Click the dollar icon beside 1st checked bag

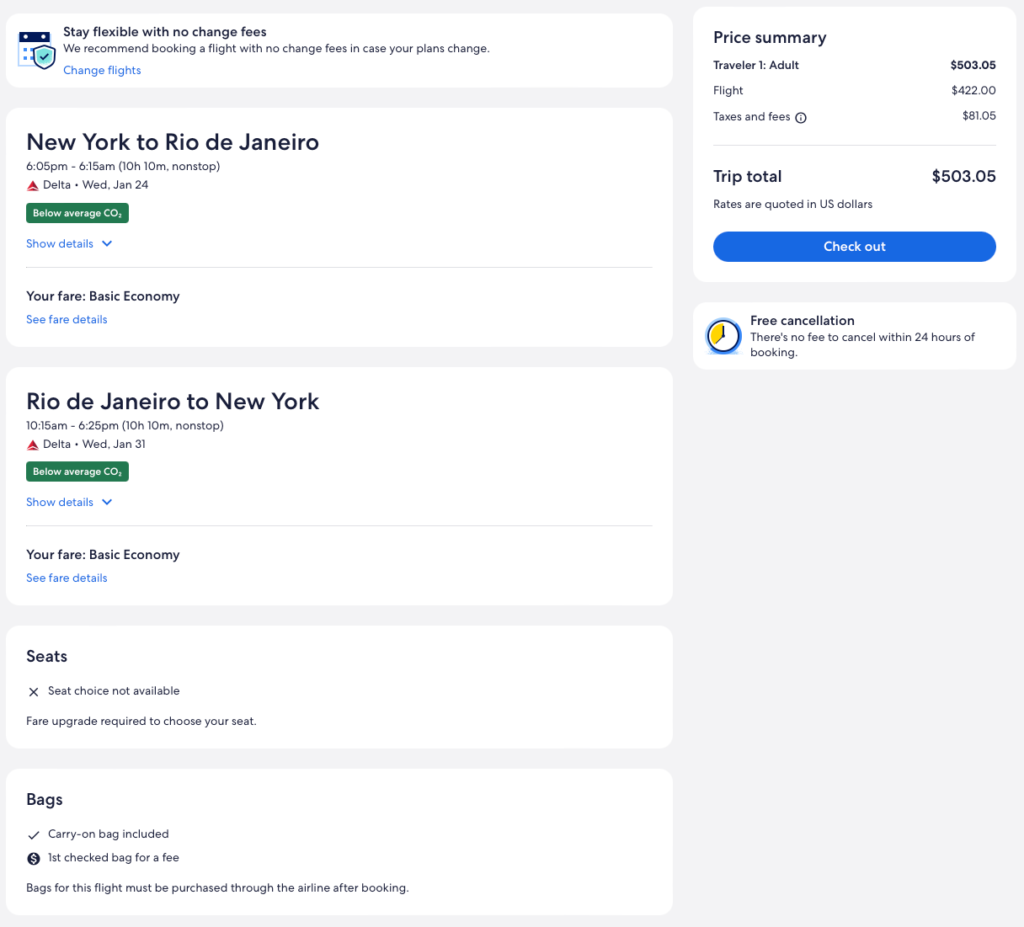(34, 858)
